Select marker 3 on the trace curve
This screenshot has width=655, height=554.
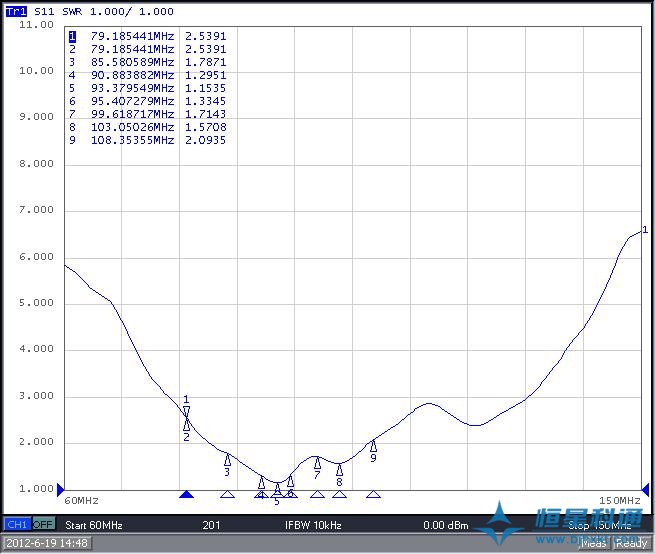tap(227, 459)
